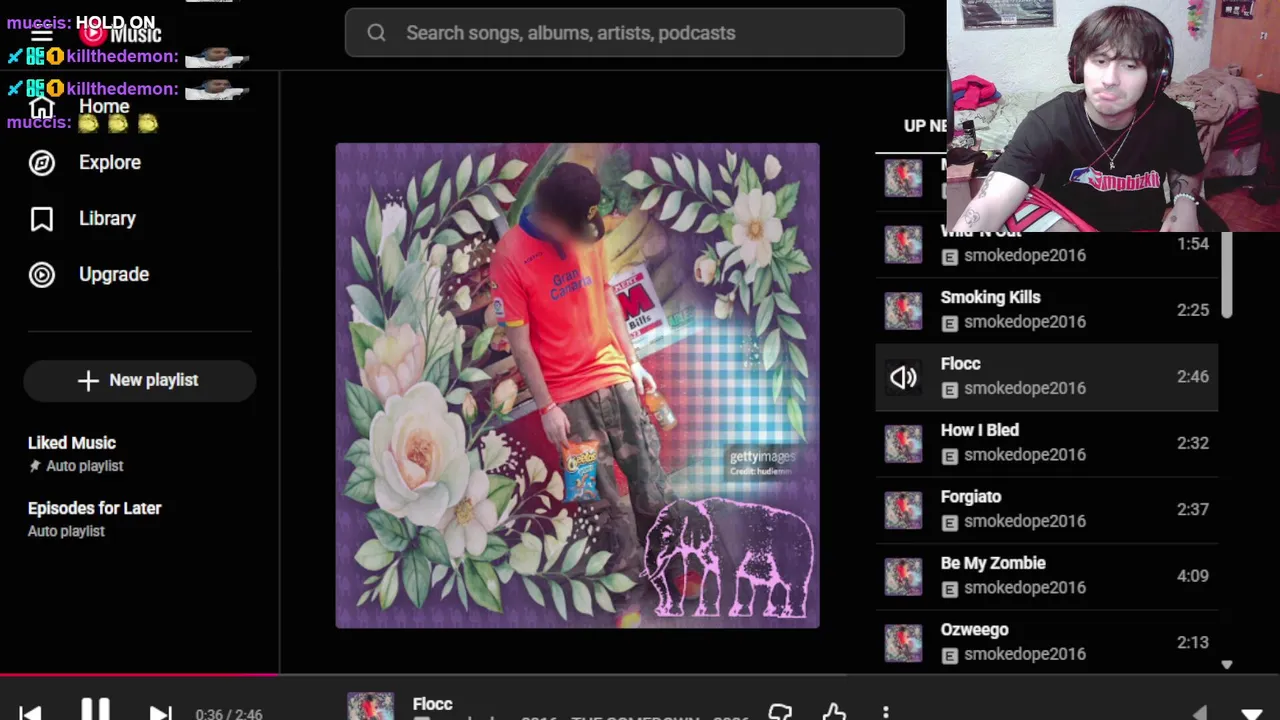The width and height of the screenshot is (1280, 720).
Task: Open smokedope2016 artist under Be My Zombie
Action: 1025,588
